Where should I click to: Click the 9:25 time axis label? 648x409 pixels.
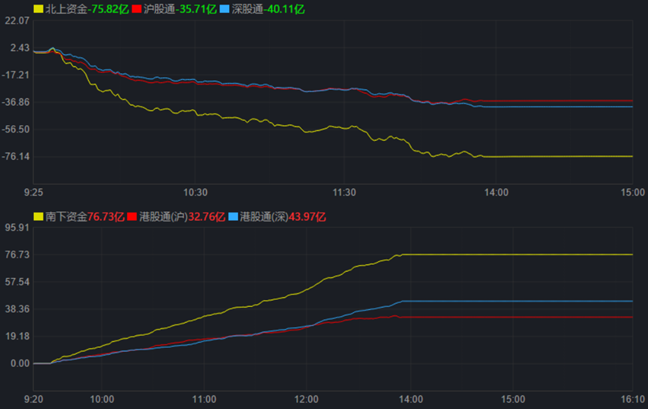(33, 191)
